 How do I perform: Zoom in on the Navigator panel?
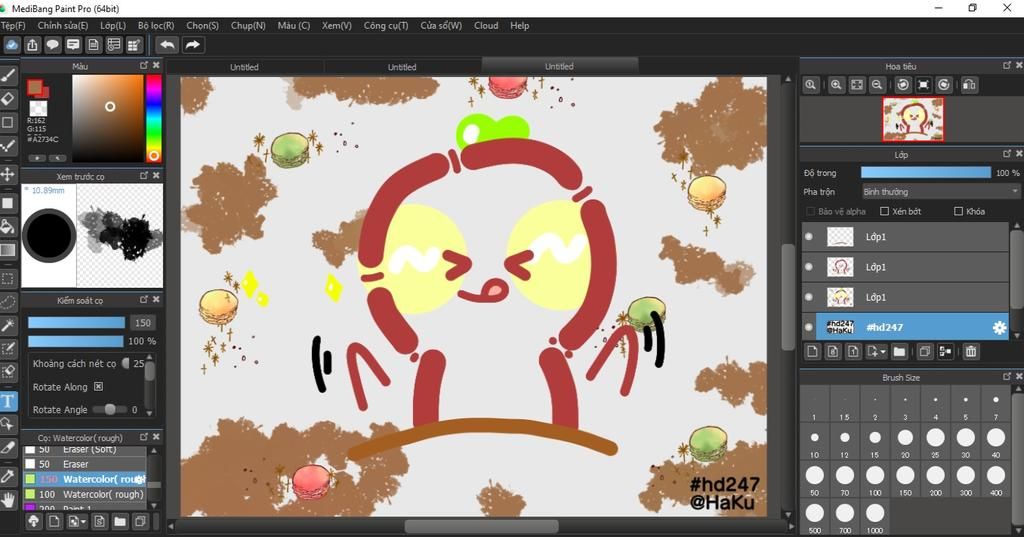(x=836, y=85)
